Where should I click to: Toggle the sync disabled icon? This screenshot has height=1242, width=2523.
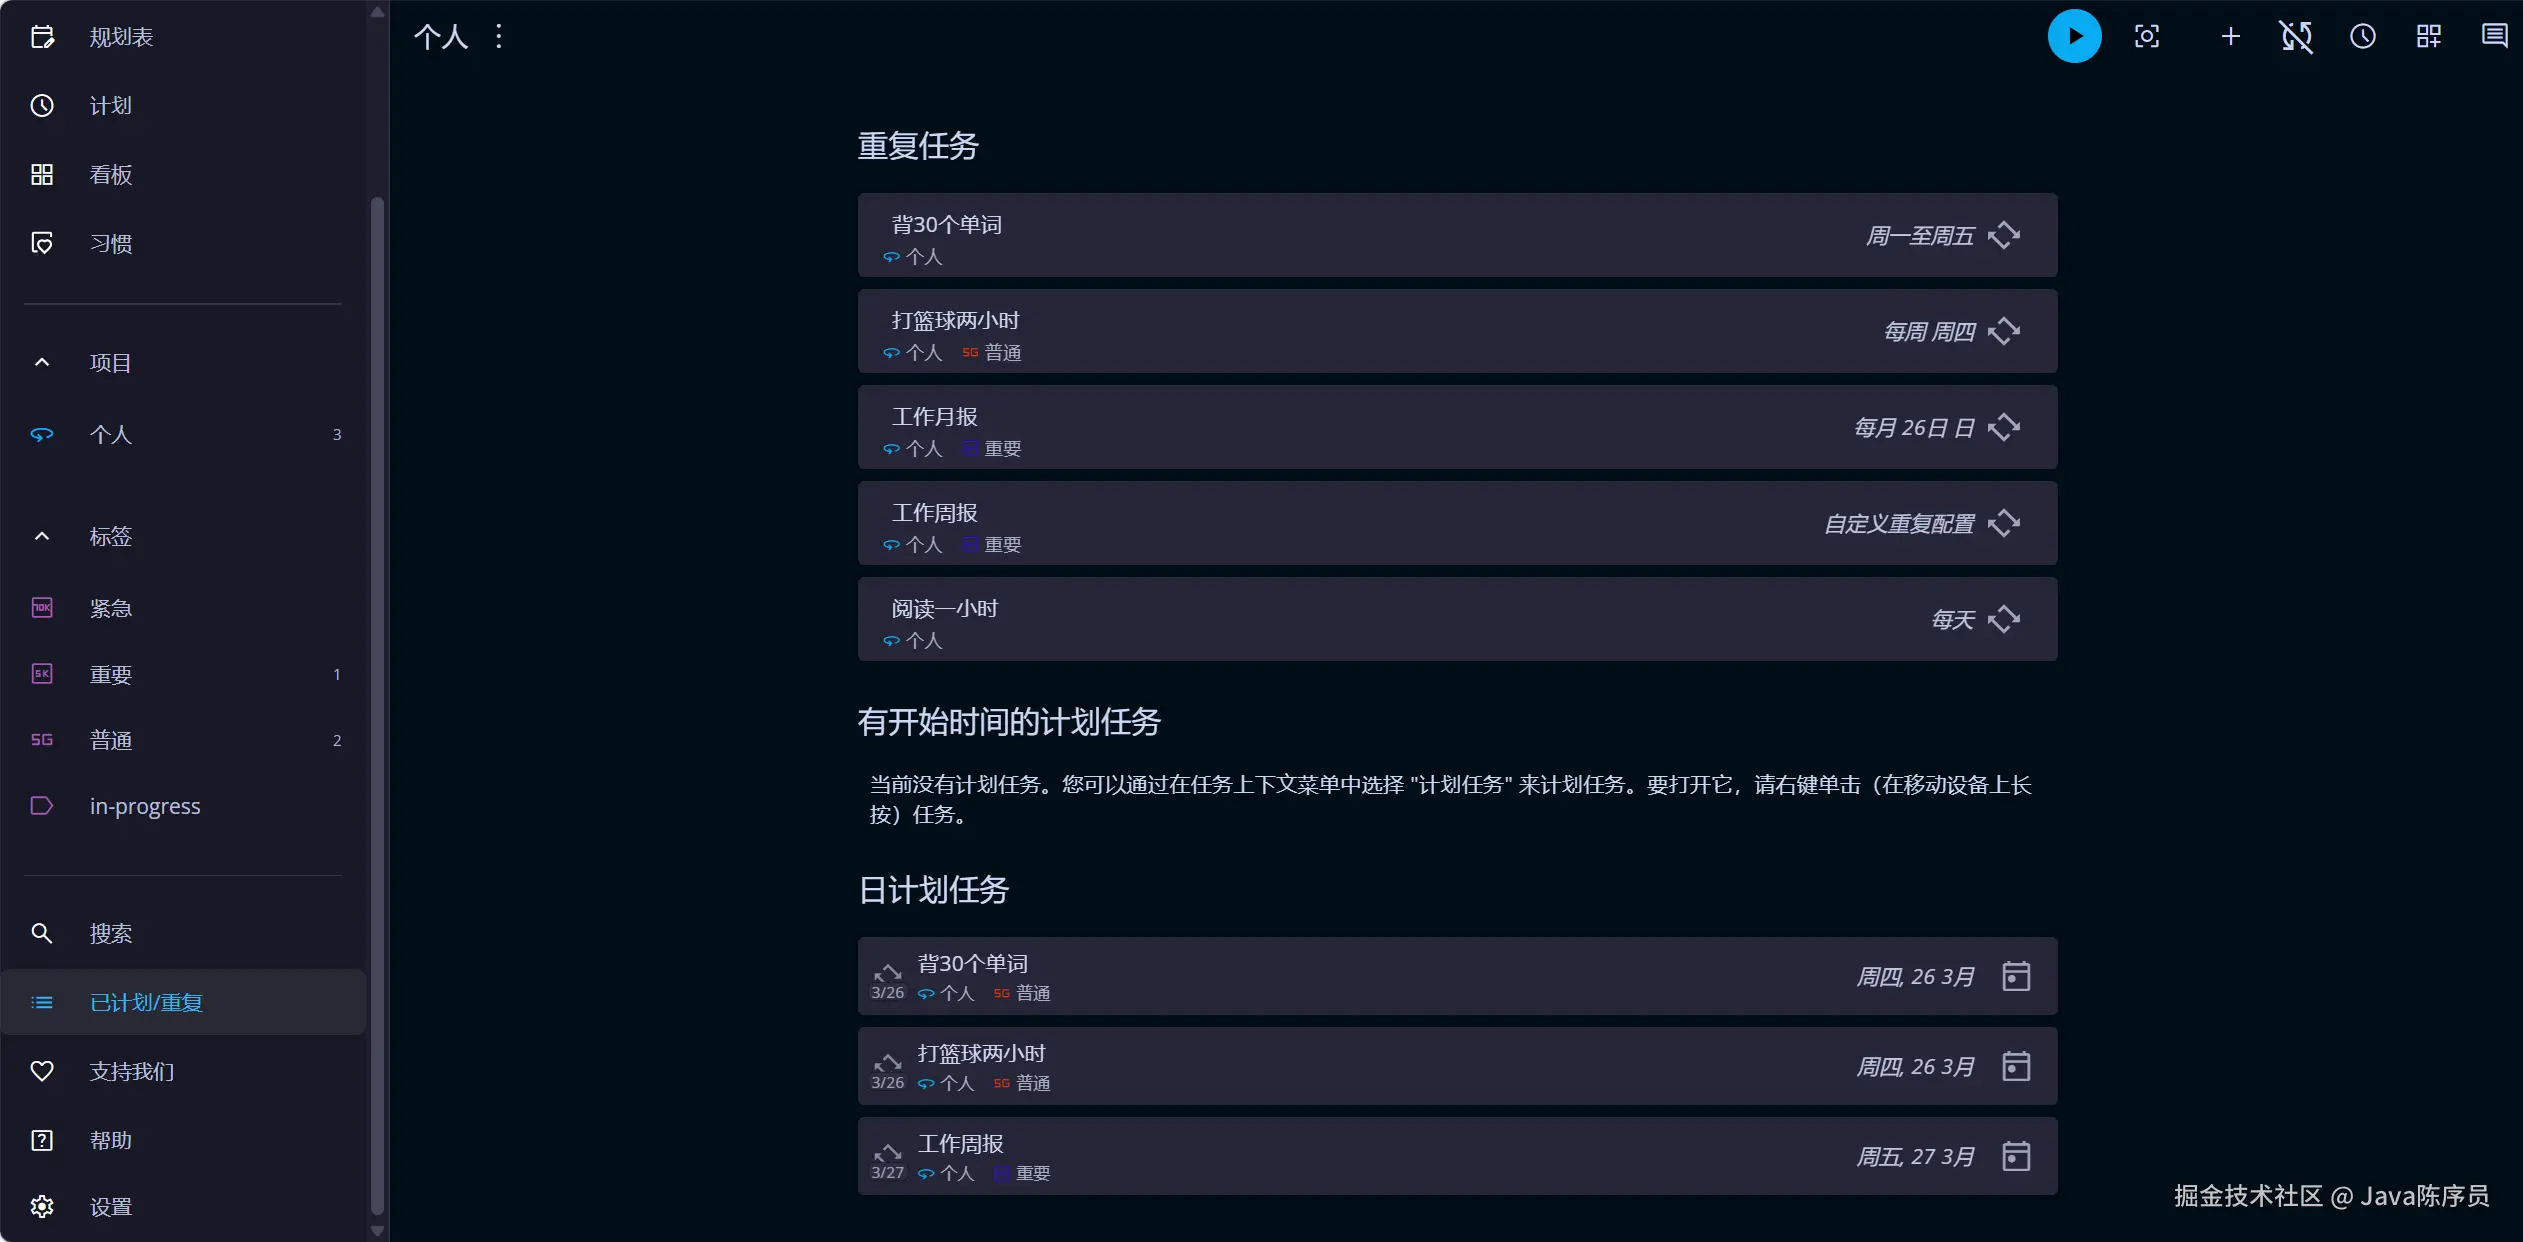pyautogui.click(x=2296, y=37)
